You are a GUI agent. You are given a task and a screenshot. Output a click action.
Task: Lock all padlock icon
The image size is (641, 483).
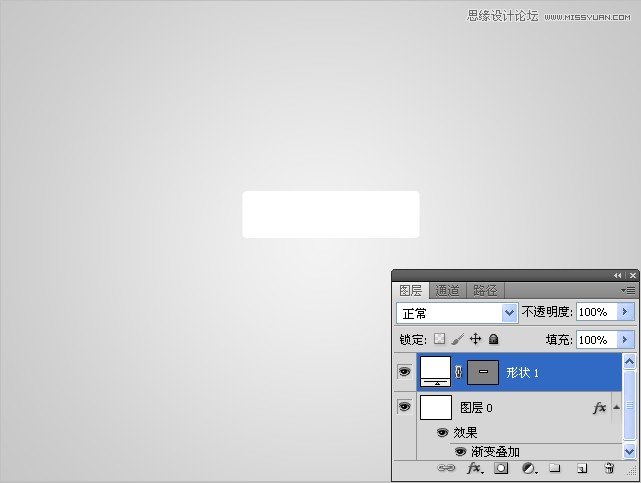click(493, 339)
